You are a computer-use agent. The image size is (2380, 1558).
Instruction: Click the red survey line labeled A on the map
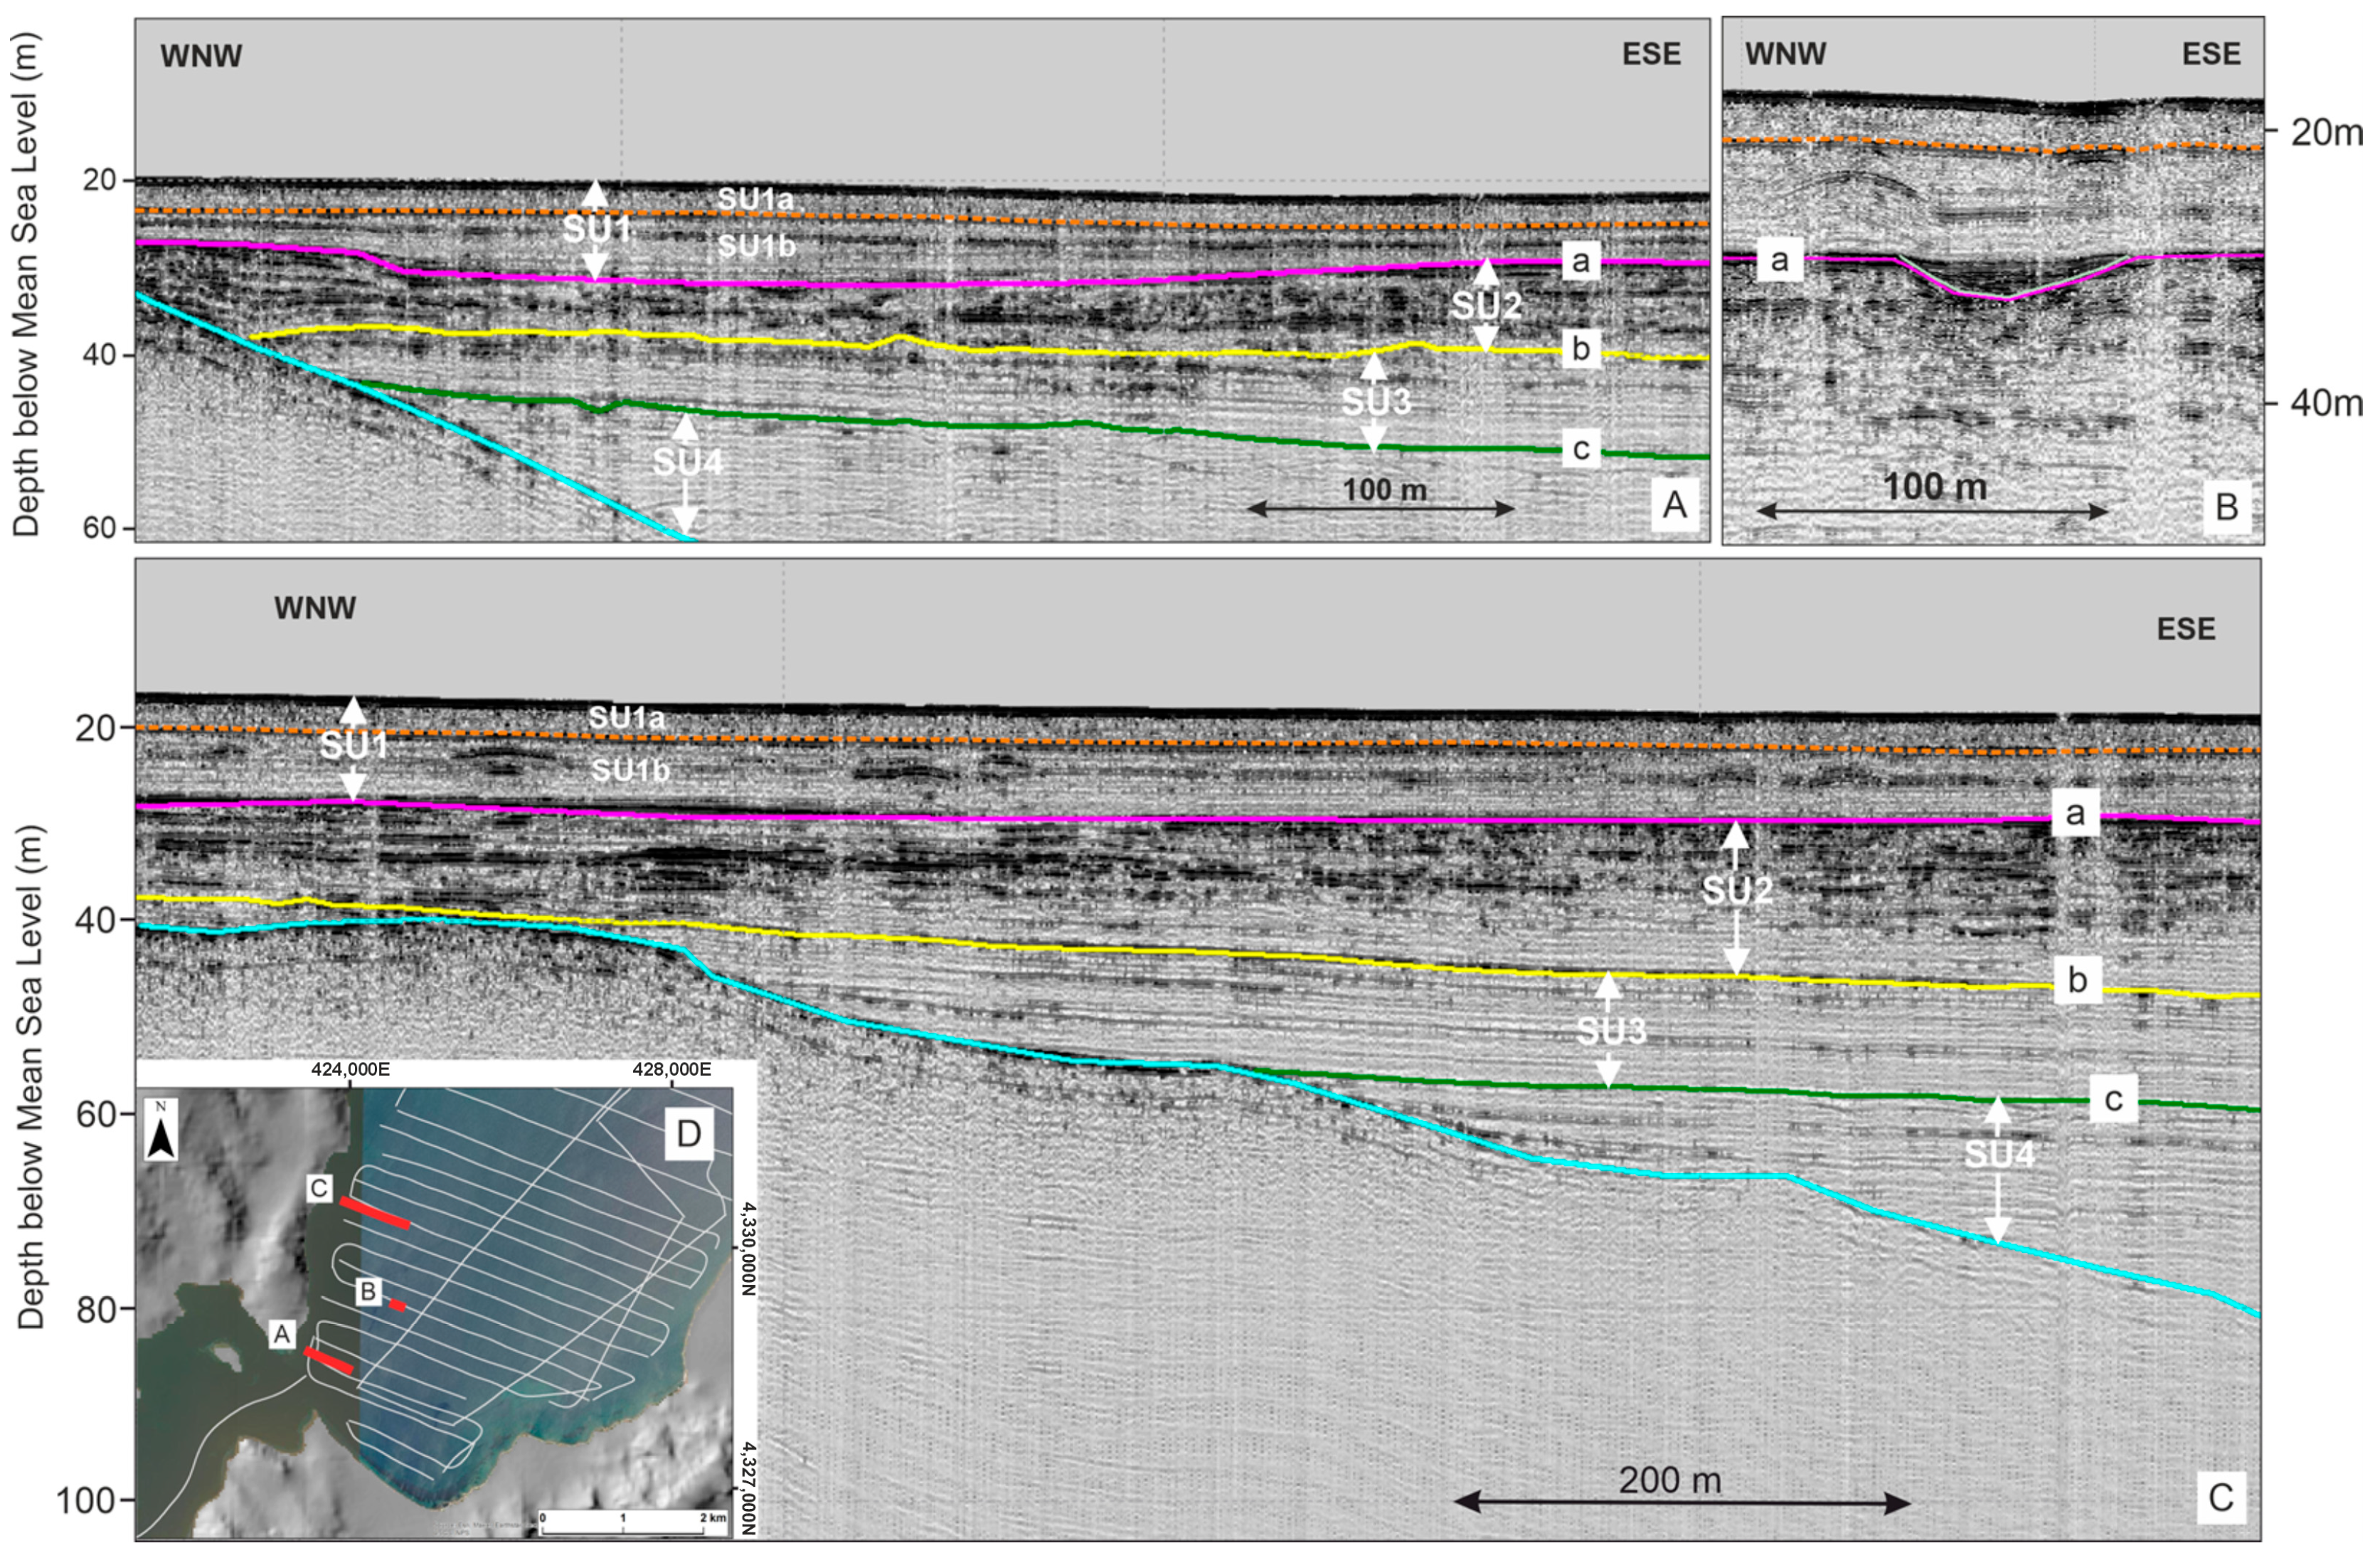coord(329,1361)
